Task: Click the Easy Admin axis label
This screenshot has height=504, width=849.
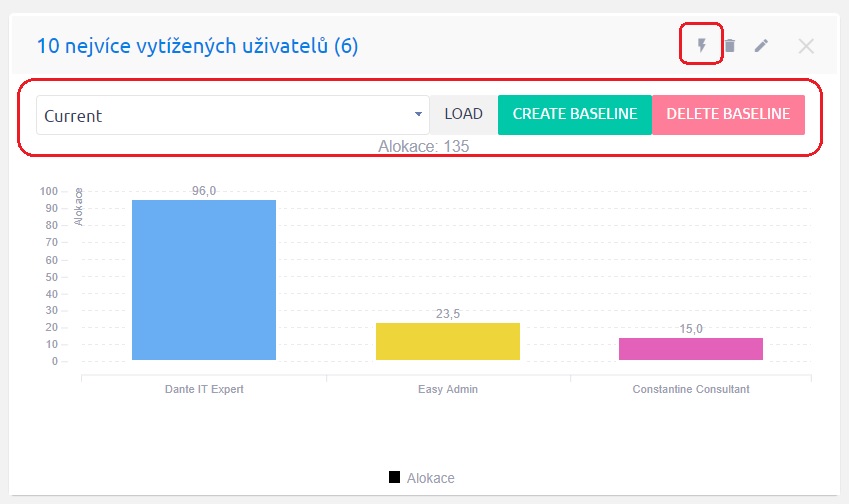Action: coord(448,389)
